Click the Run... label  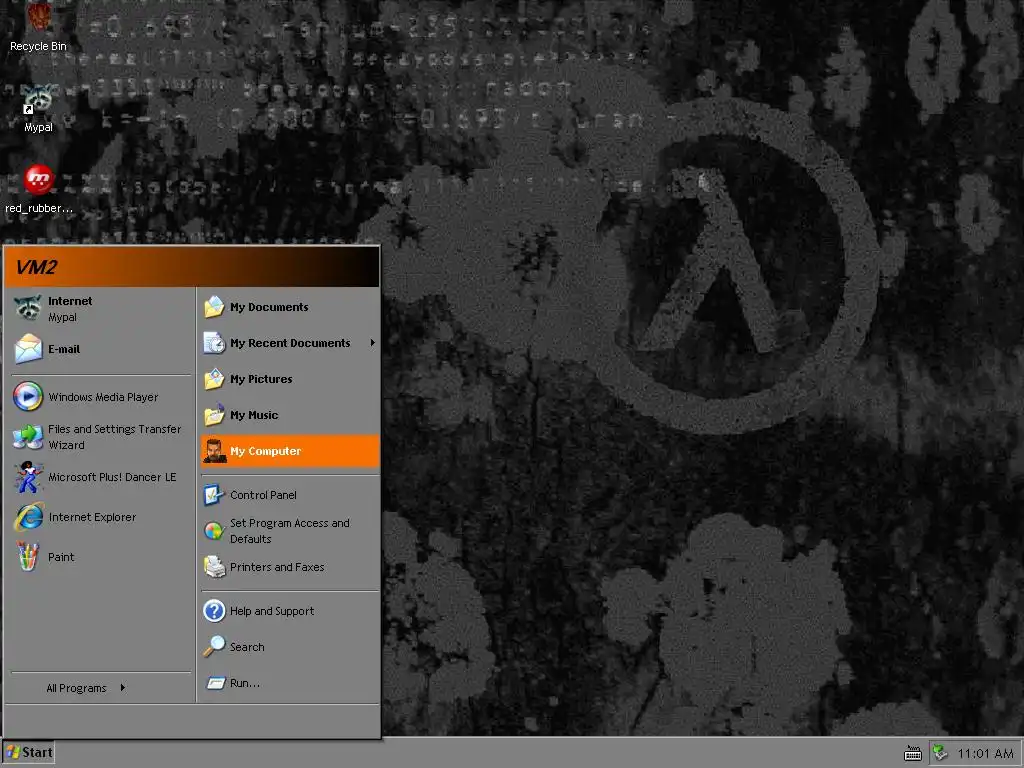point(245,683)
